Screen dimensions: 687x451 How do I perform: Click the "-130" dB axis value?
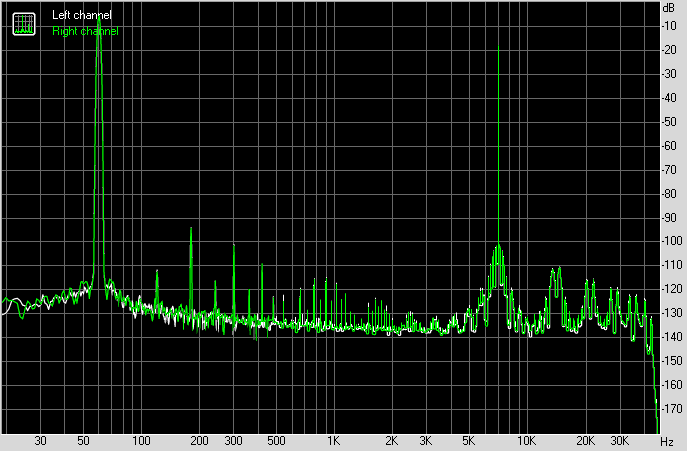tap(672, 313)
